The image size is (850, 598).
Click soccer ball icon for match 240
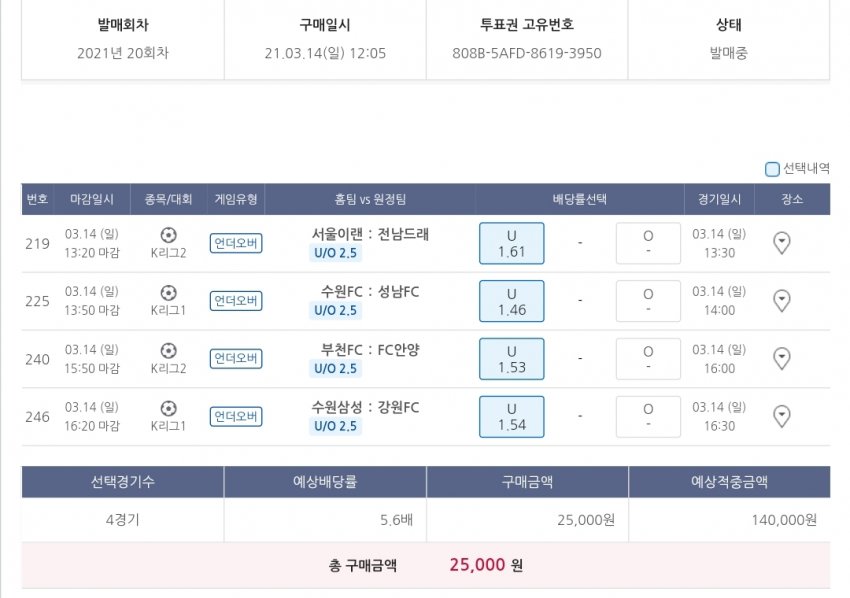tap(168, 351)
